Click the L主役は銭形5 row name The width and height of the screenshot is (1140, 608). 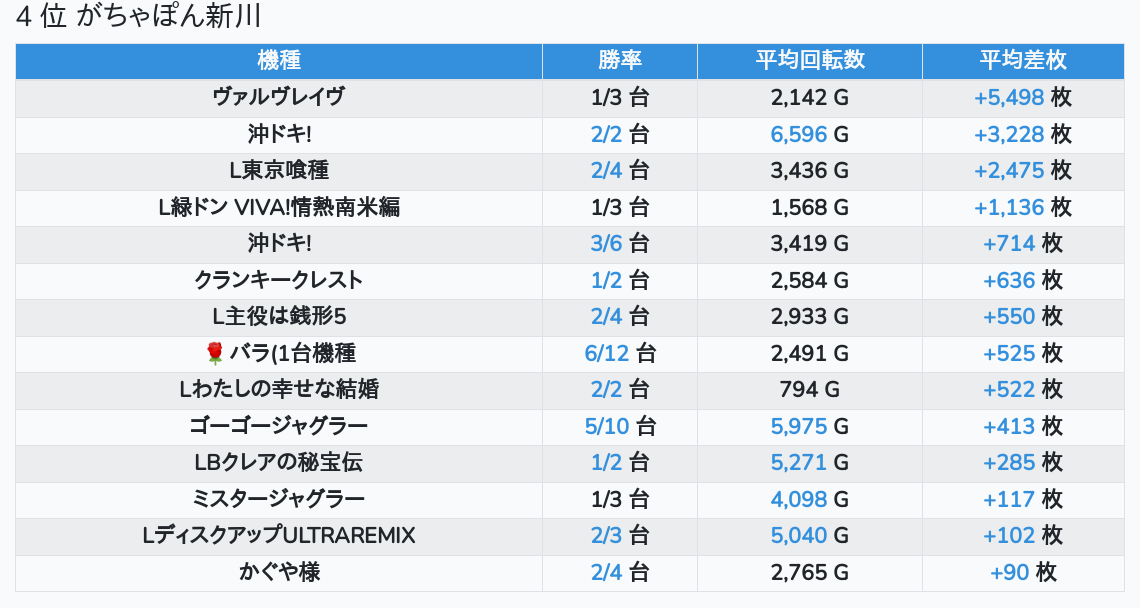[x=279, y=317]
